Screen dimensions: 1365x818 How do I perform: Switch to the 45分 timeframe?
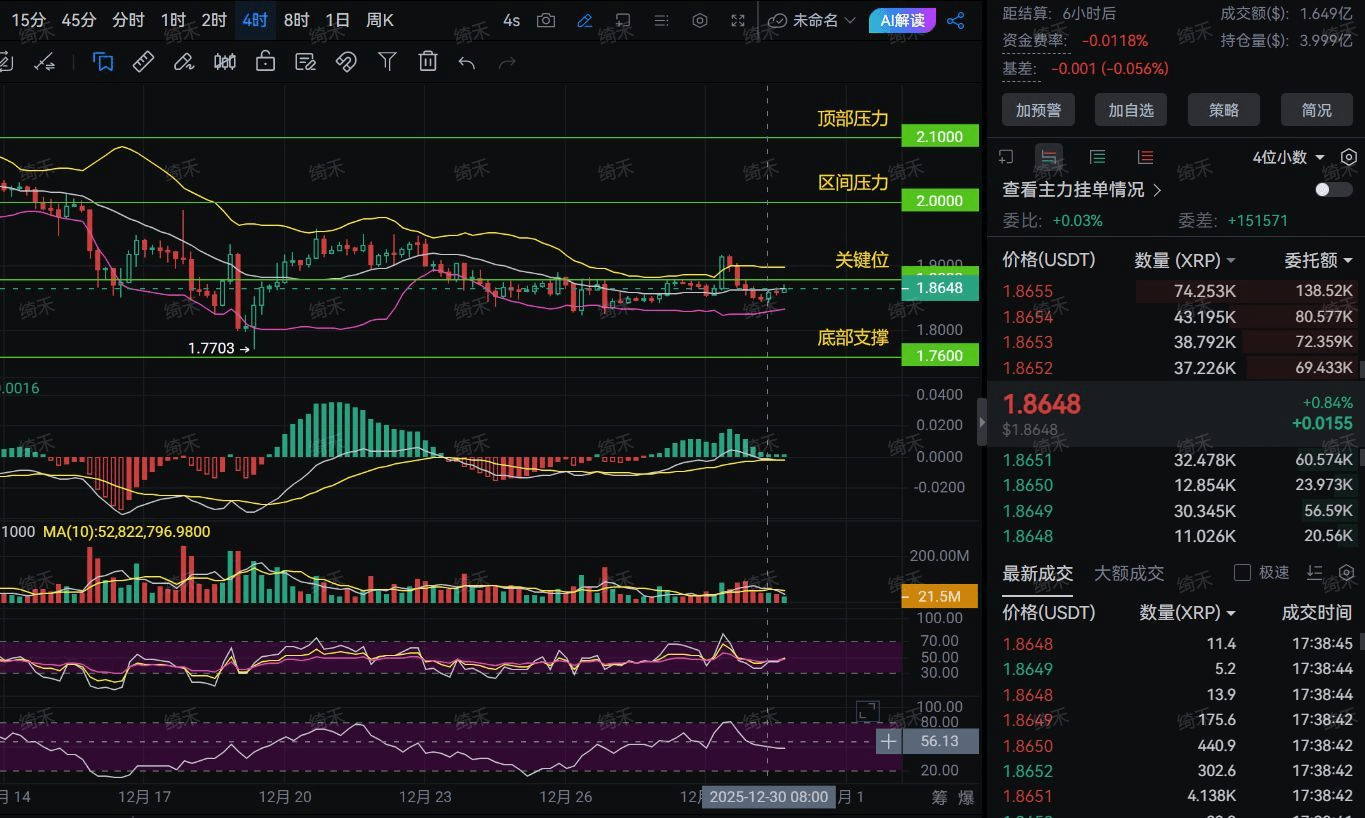(79, 20)
